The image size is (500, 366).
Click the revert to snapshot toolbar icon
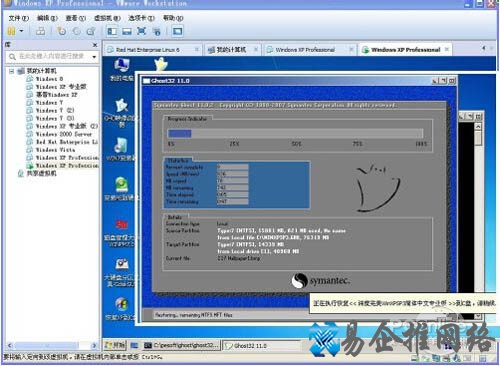[x=76, y=31]
